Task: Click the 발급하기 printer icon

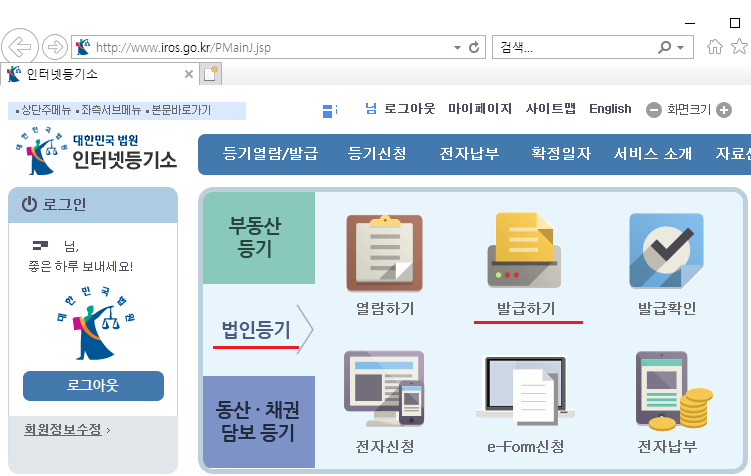Action: (x=524, y=250)
